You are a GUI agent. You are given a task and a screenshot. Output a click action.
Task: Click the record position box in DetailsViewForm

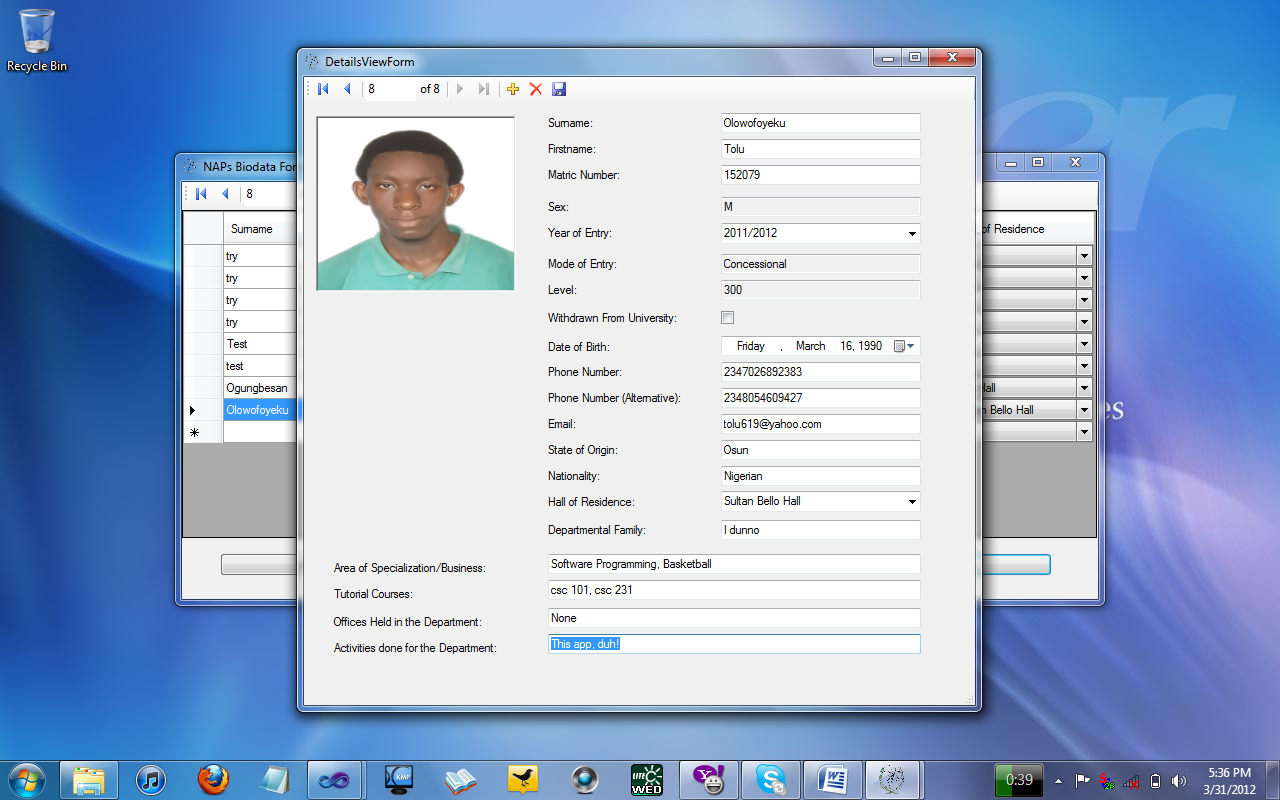(390, 89)
